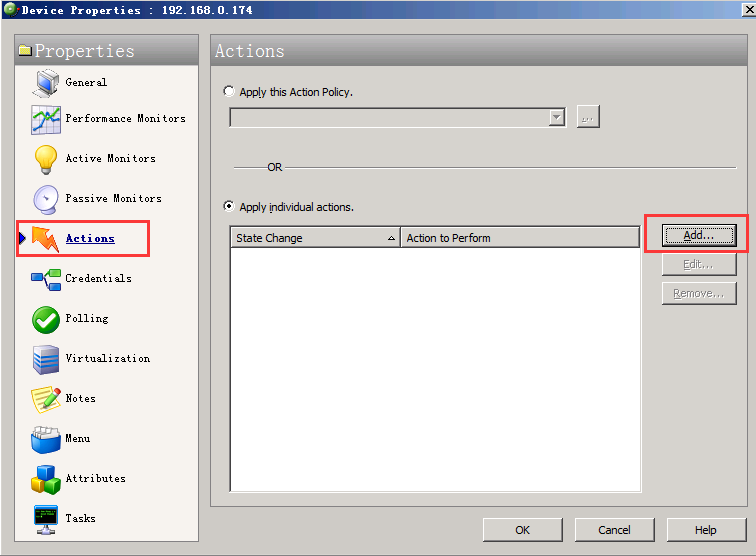Click the General monitor icon
Image resolution: width=756 pixels, height=556 pixels.
click(x=46, y=82)
